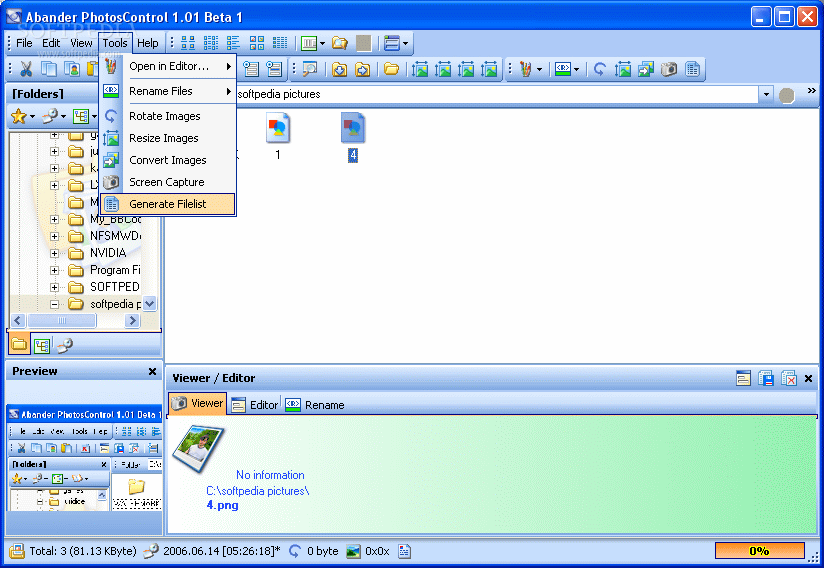Screen dimensions: 824x568
Task: Click the document icon in status bar
Action: [x=404, y=551]
